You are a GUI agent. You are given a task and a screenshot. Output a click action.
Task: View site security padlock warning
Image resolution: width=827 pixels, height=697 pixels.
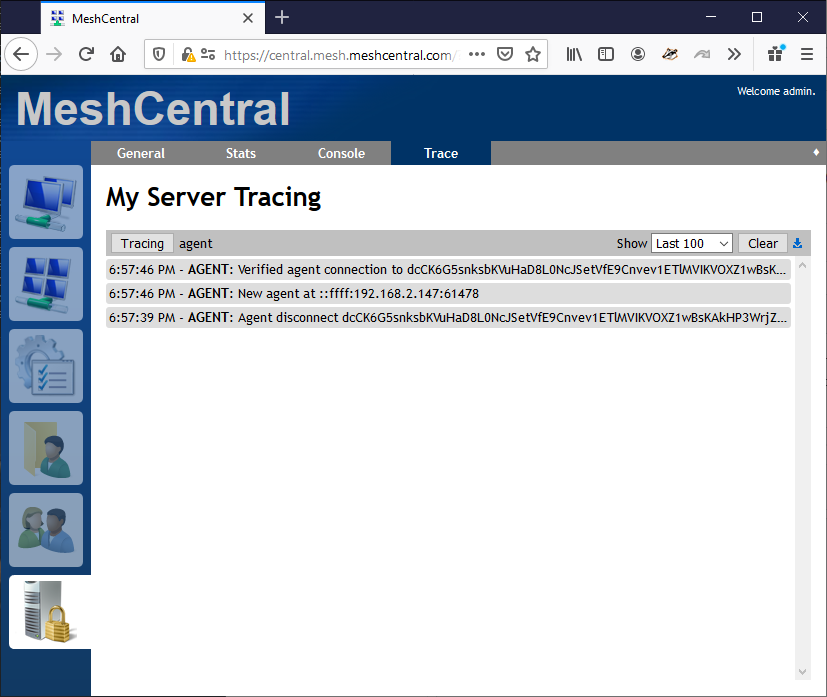pyautogui.click(x=188, y=54)
